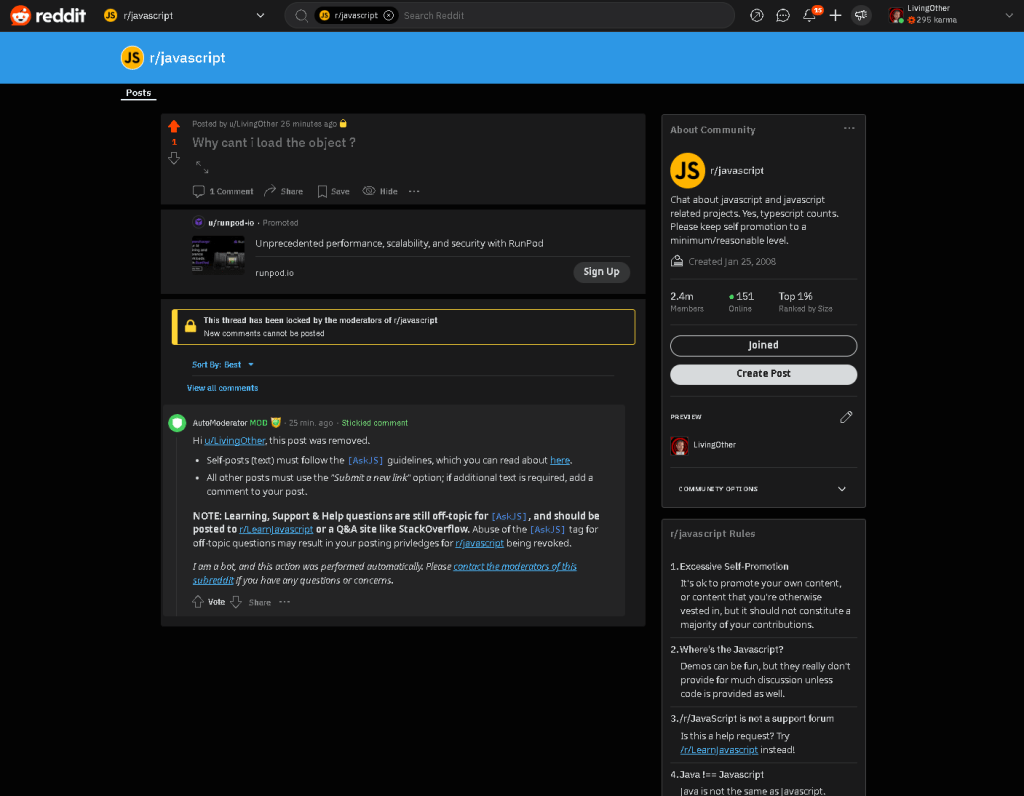Click the Stickied comment label

[375, 423]
